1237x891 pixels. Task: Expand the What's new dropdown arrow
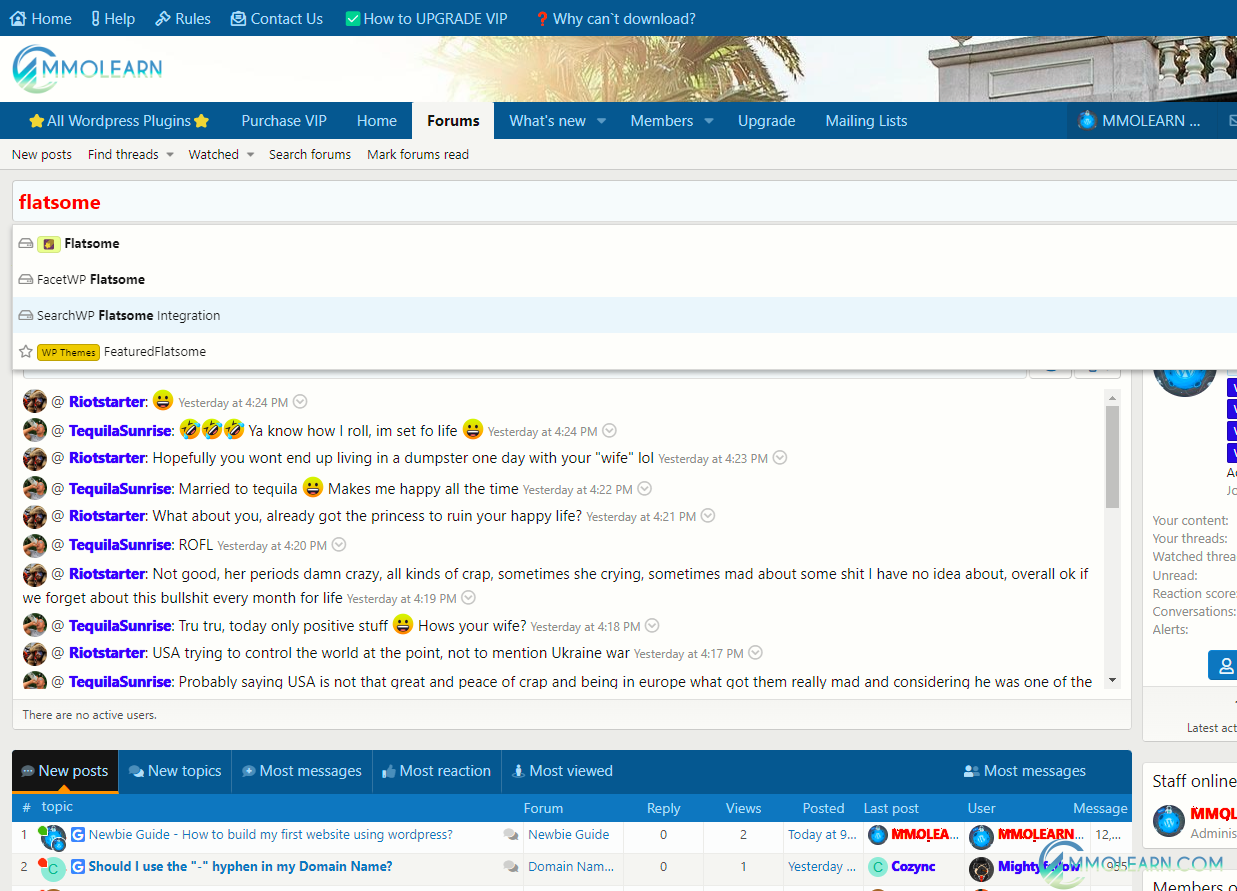[x=602, y=121]
